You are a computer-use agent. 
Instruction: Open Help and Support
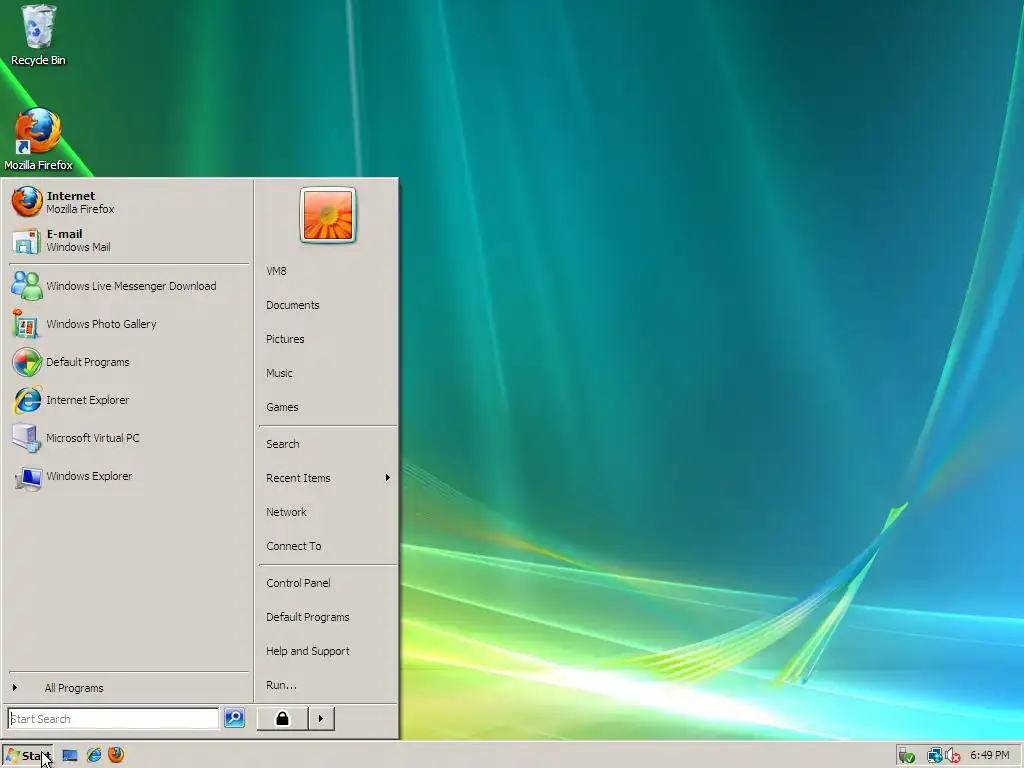[x=328, y=651]
